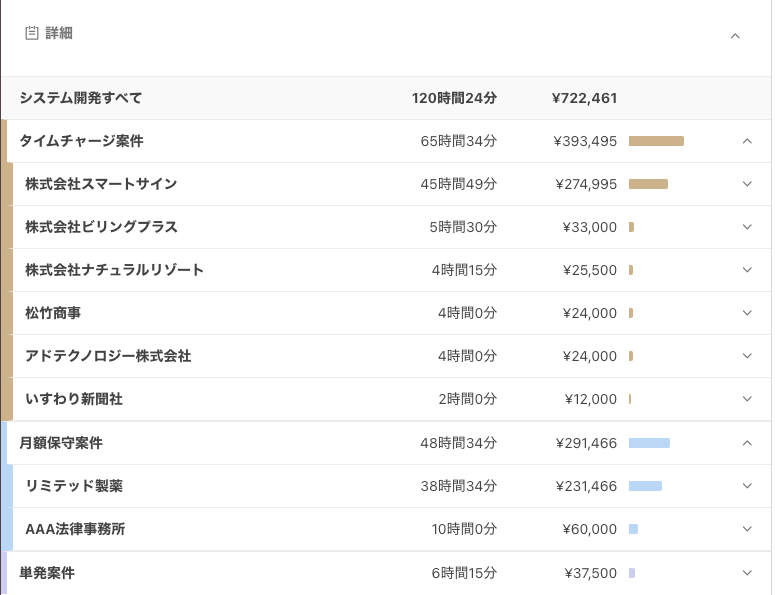Expand 株式会社ナチュラルリゾート row chevron
Screen dimensions: 775x595
(747, 270)
